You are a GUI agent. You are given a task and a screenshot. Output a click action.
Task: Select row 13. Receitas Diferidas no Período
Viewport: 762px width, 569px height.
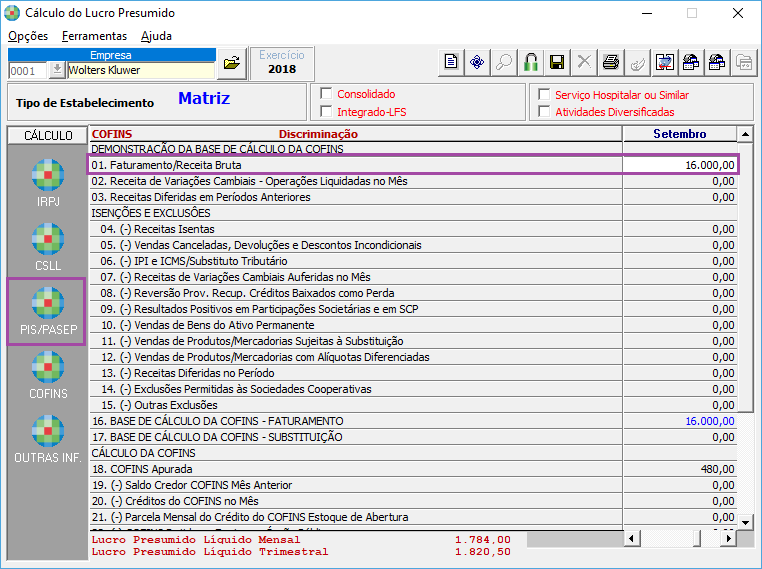[356, 373]
